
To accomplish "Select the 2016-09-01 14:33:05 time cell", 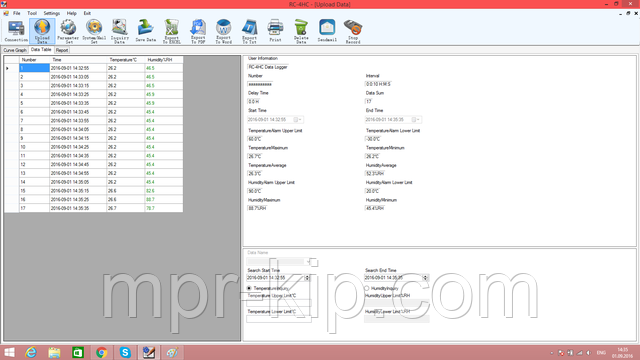I will [78, 77].
